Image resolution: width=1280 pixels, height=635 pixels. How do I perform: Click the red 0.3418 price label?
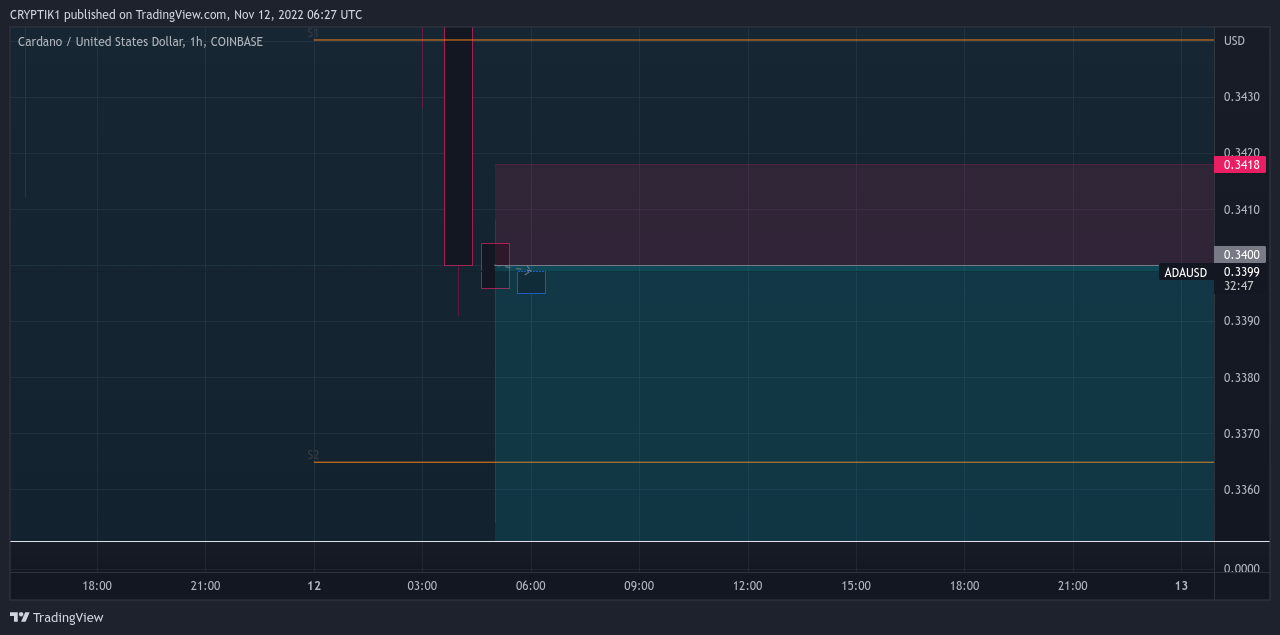click(1240, 165)
